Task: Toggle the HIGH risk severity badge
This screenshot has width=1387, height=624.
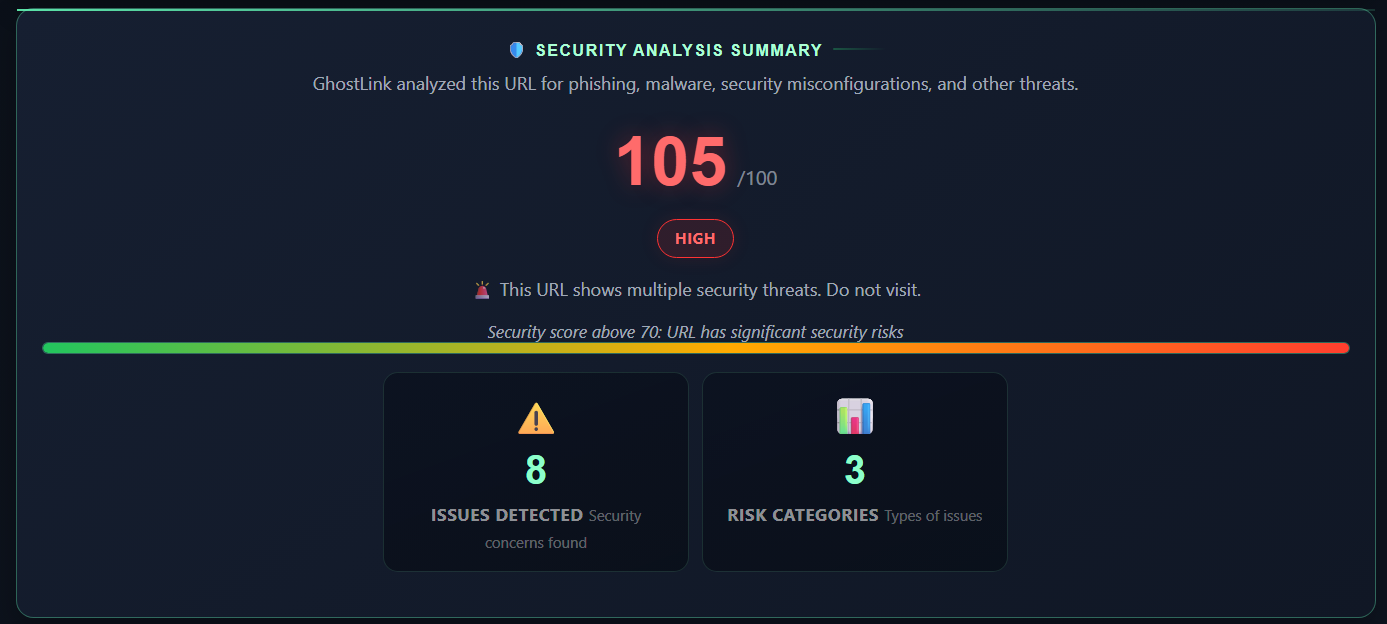Action: 694,238
